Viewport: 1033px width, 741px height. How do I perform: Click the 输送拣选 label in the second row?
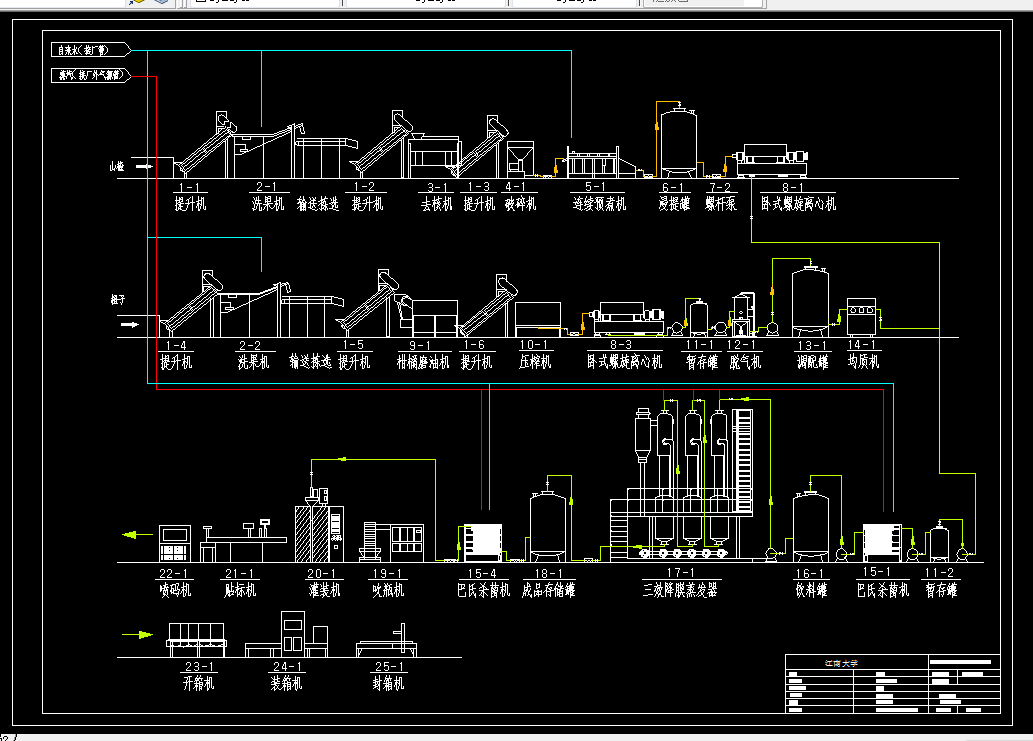pos(310,362)
